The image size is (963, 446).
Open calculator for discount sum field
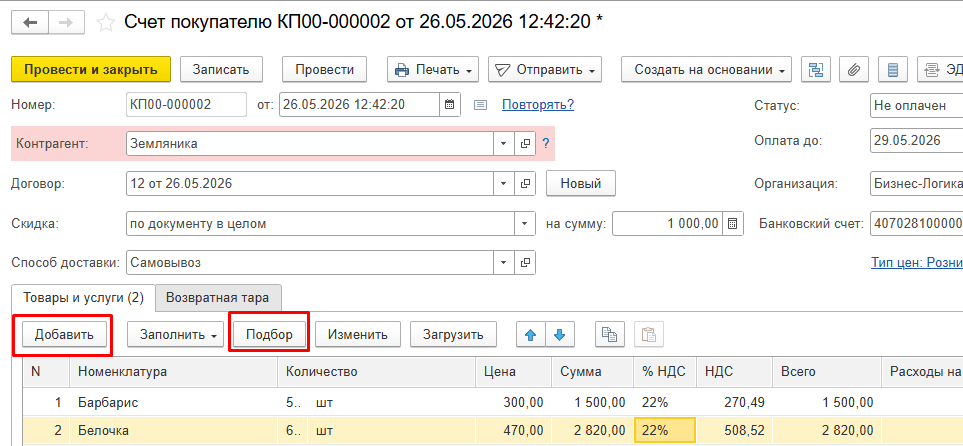[x=732, y=224]
